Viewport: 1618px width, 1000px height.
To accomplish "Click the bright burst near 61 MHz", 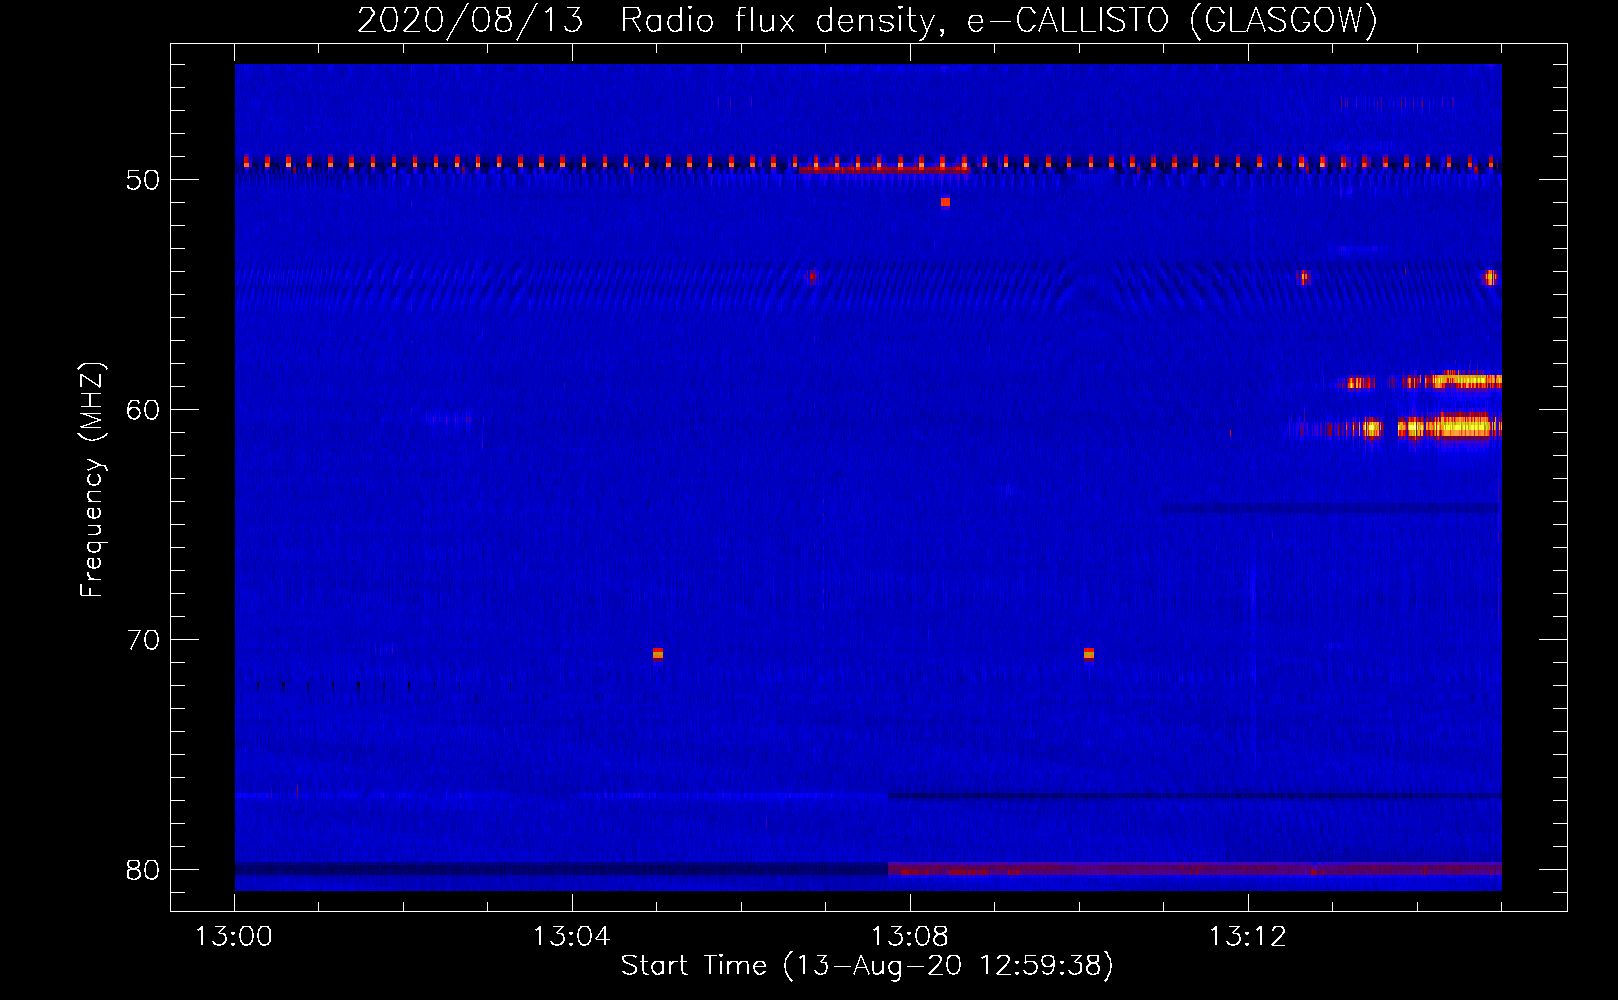I will pyautogui.click(x=1448, y=427).
